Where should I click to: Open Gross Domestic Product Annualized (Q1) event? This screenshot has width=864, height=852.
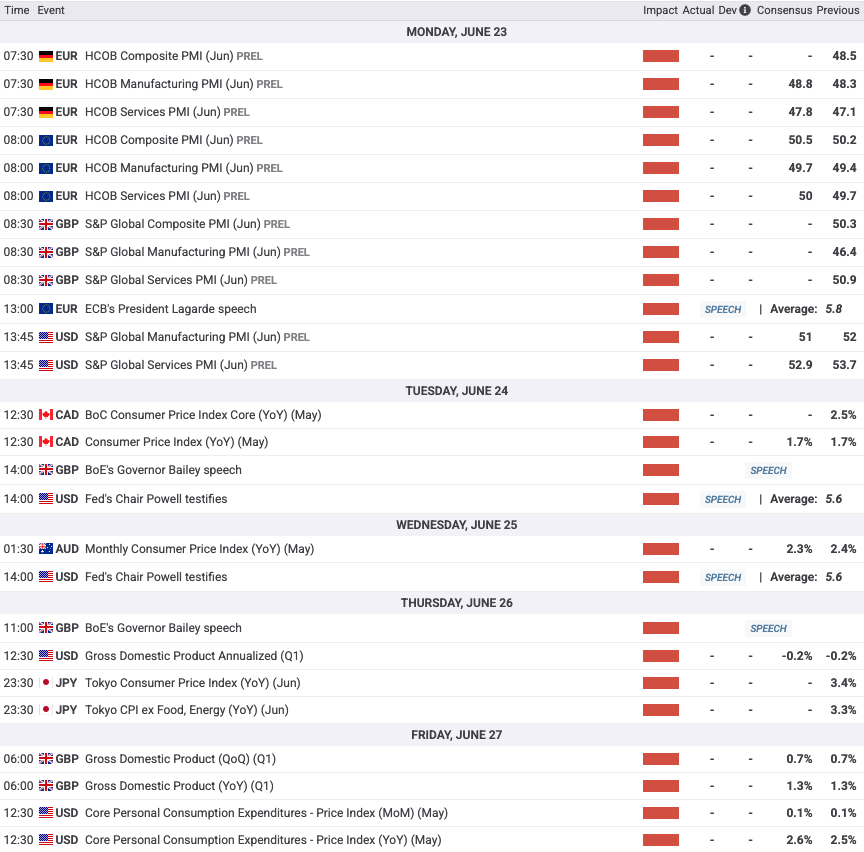(x=194, y=656)
